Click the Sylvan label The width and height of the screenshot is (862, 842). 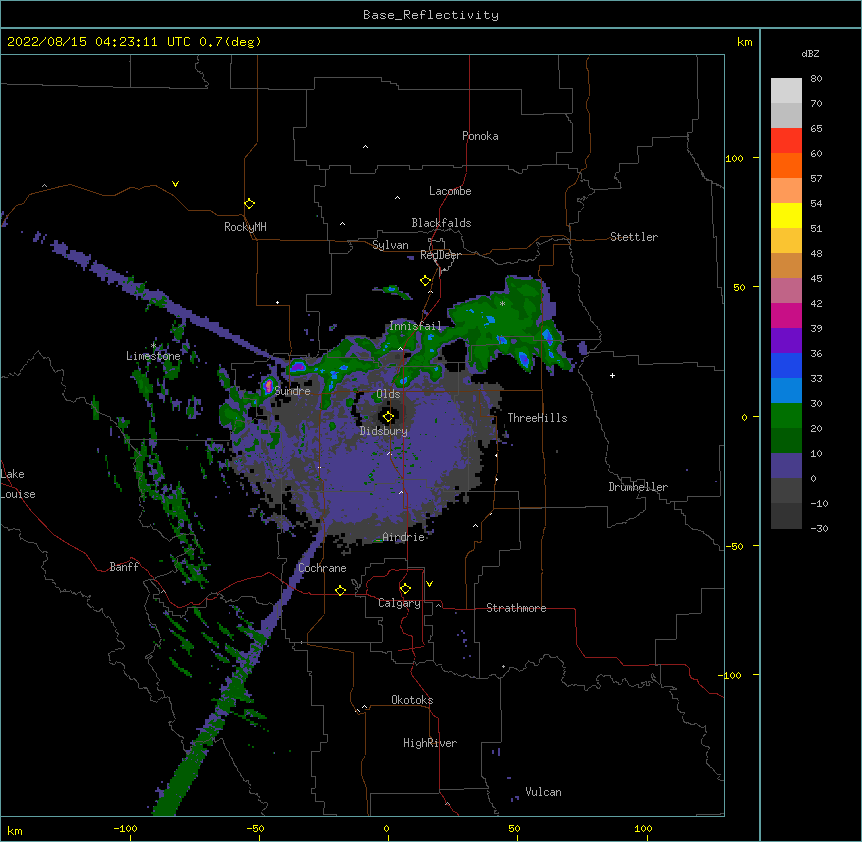click(x=390, y=245)
